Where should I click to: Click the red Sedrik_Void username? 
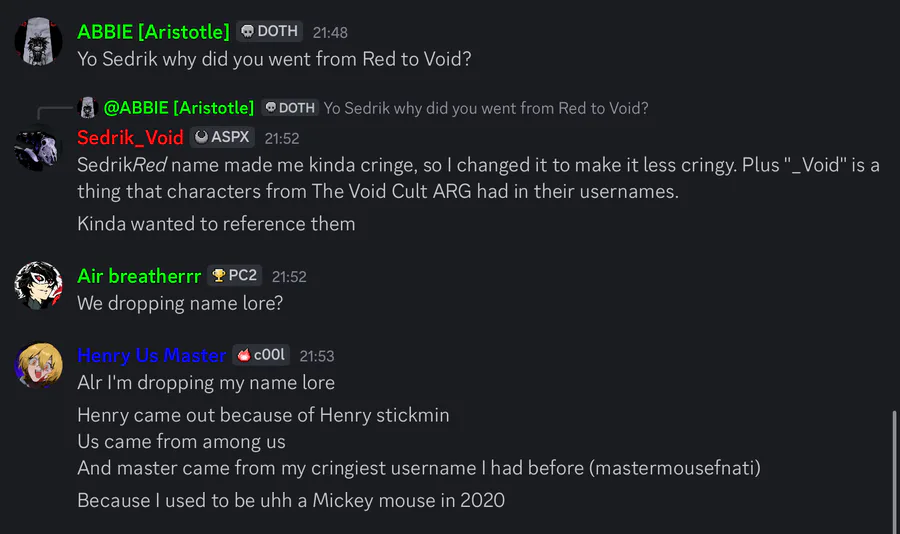point(130,137)
